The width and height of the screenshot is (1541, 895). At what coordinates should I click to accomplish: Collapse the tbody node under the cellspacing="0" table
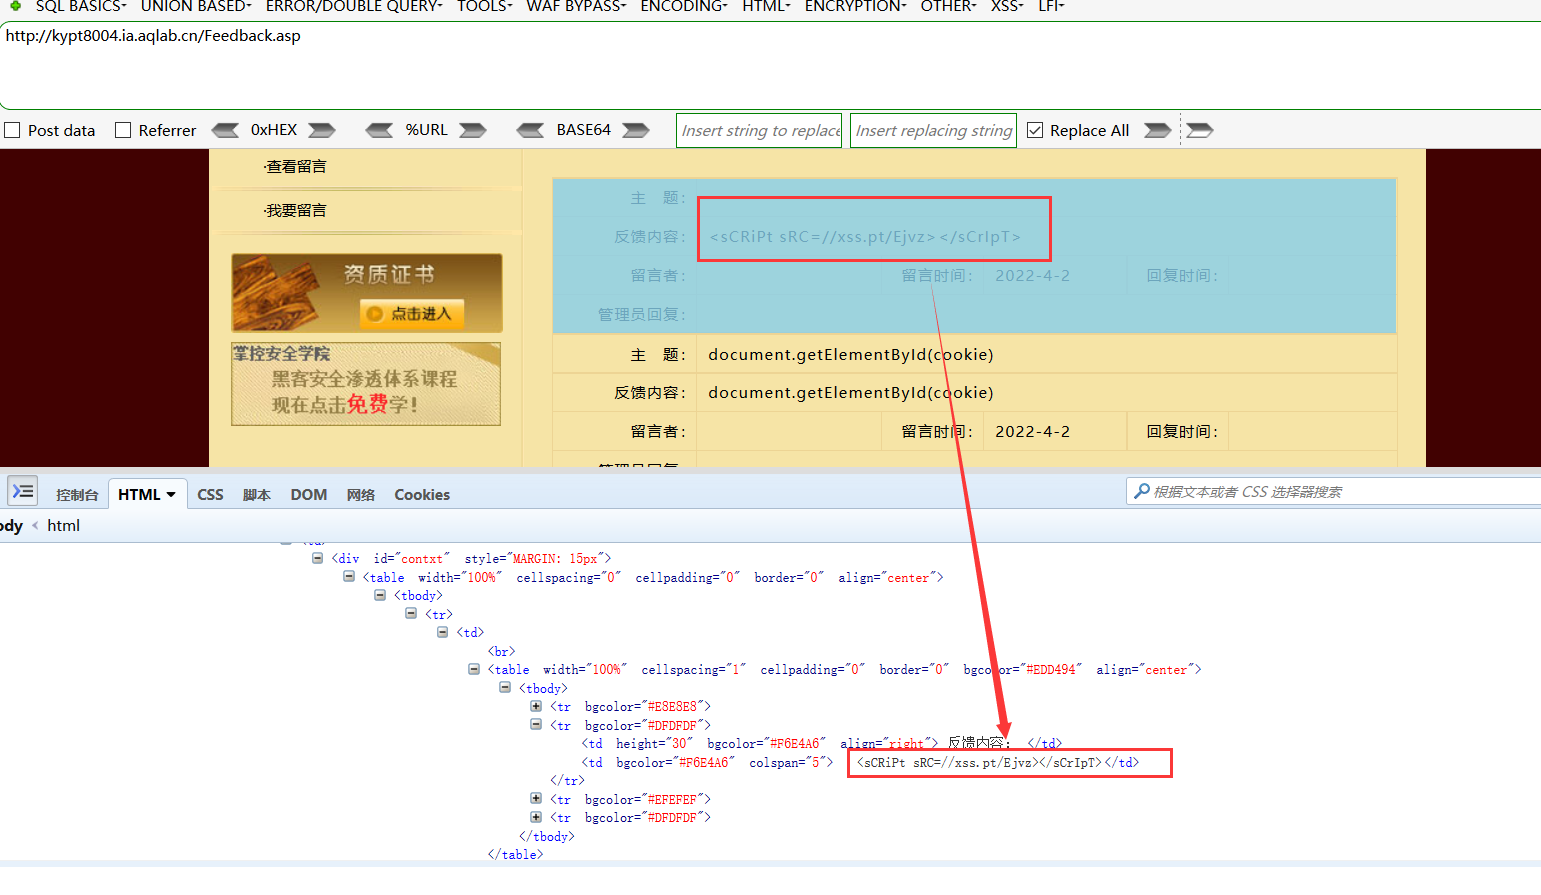click(x=380, y=595)
